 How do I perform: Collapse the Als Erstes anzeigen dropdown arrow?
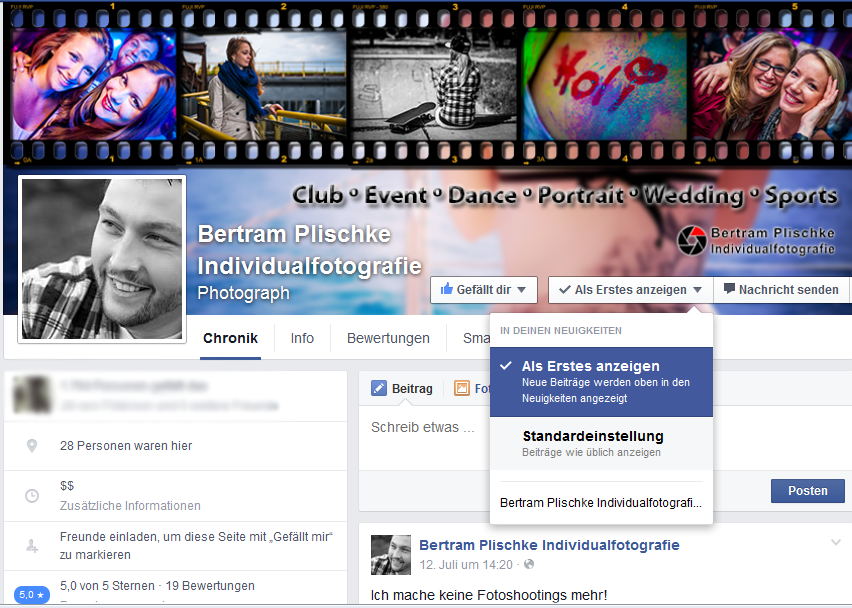(x=698, y=290)
